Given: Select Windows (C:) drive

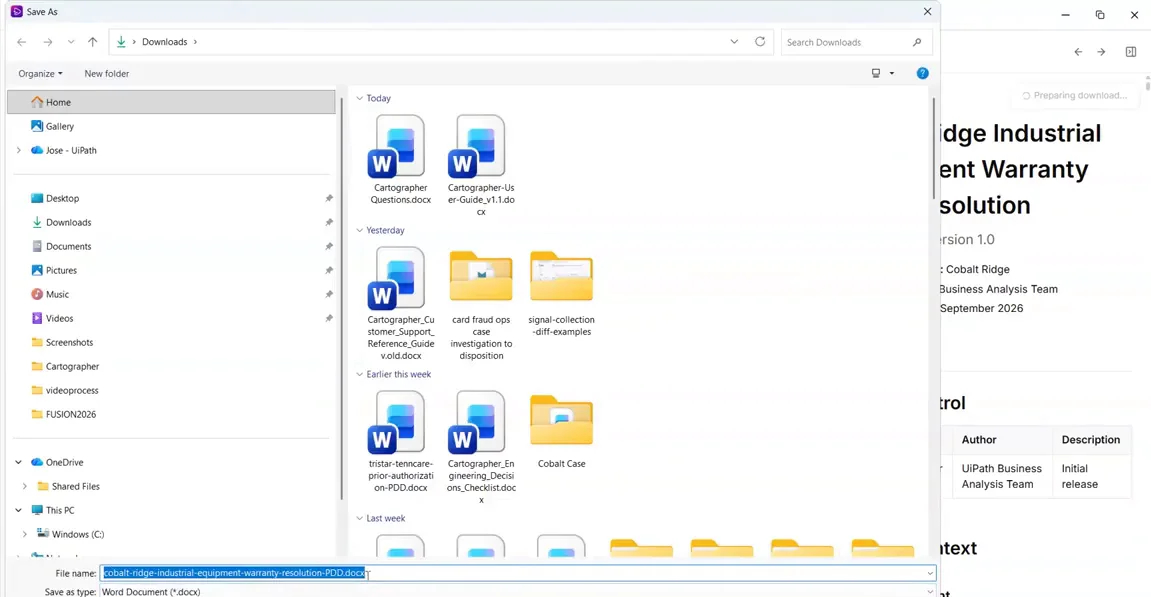Looking at the screenshot, I should tap(78, 535).
